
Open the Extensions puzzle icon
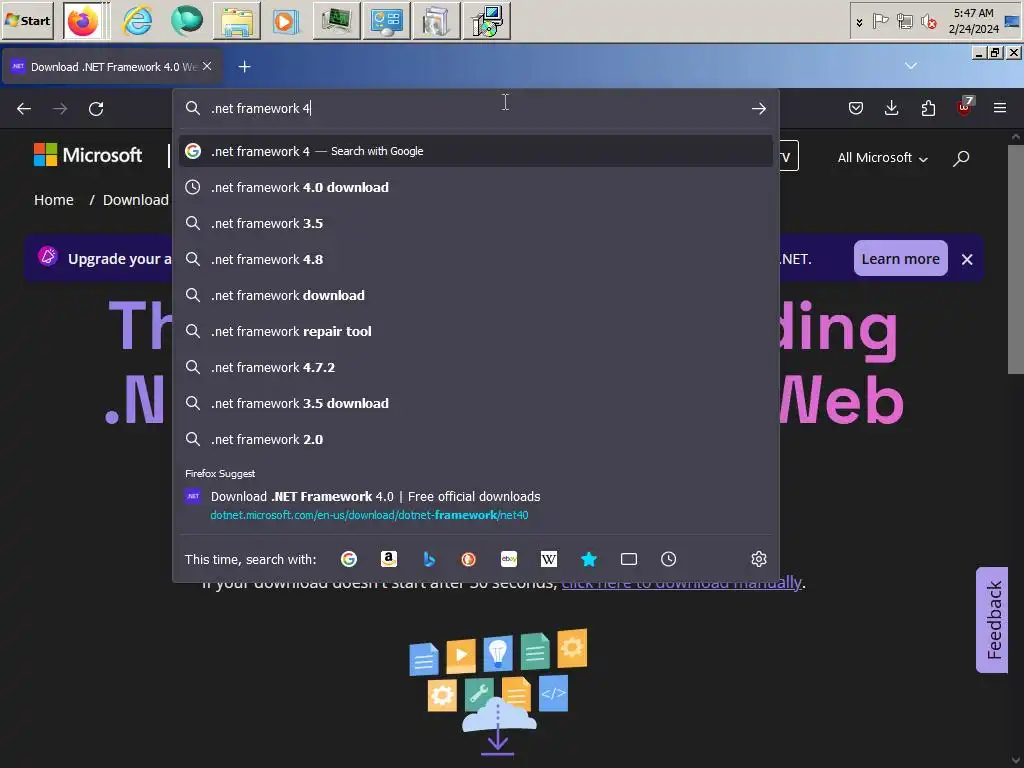point(928,108)
